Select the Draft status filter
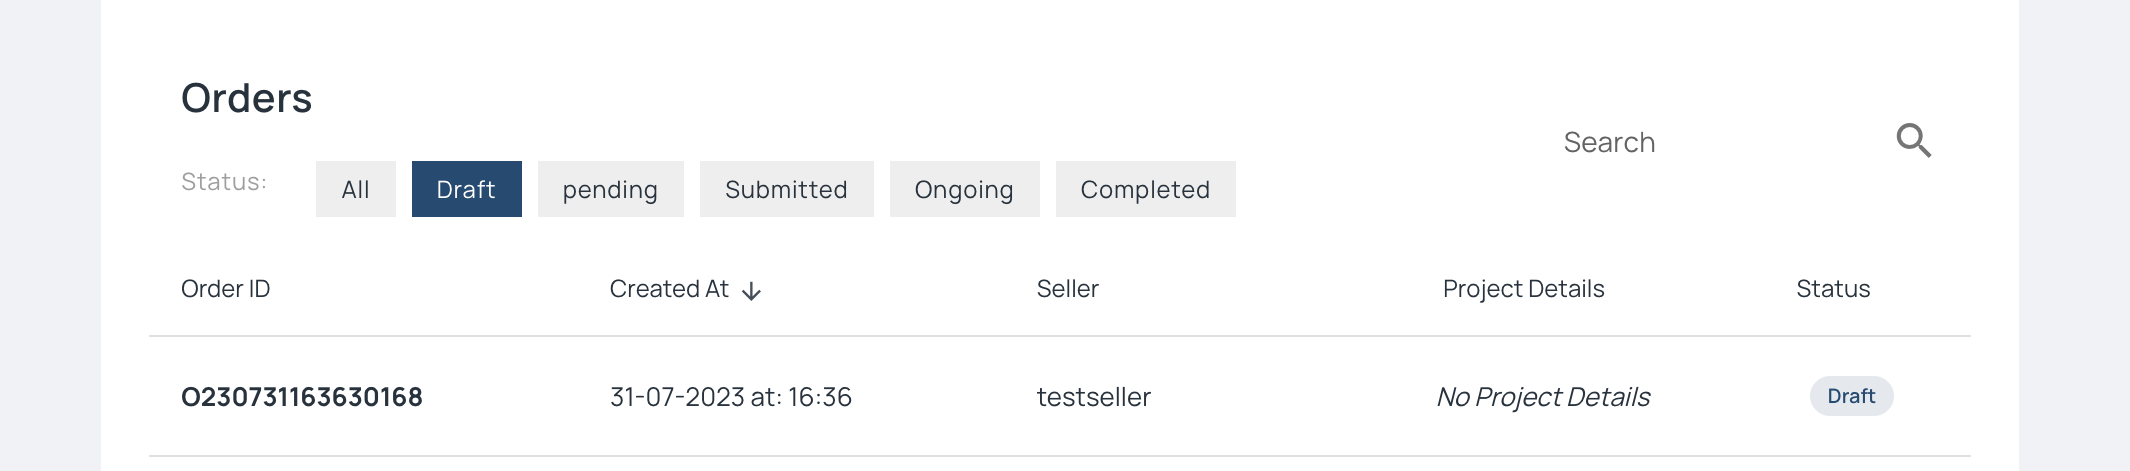 point(466,189)
